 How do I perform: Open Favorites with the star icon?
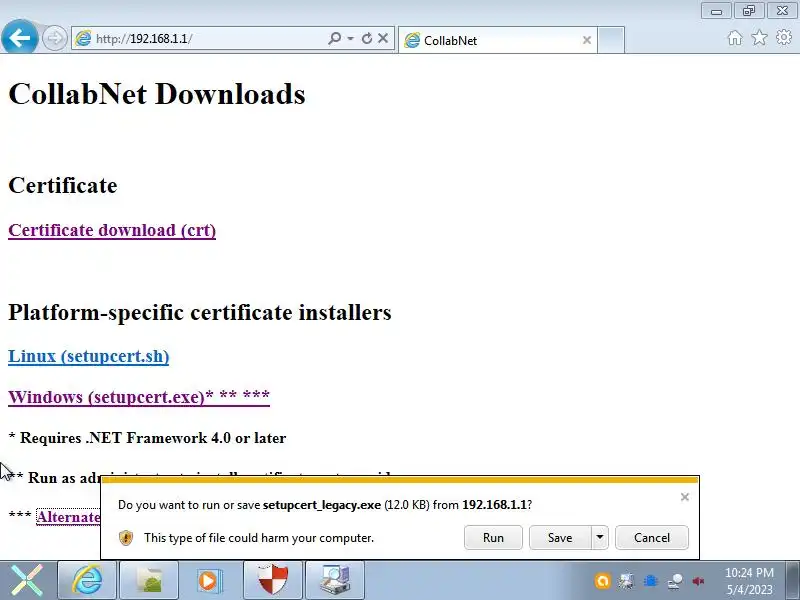pos(760,38)
